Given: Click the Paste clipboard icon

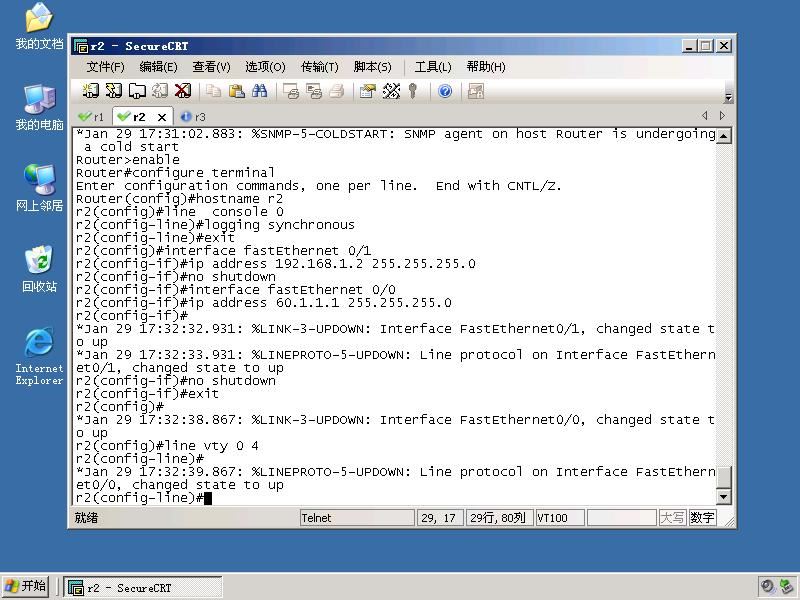Looking at the screenshot, I should [x=236, y=91].
